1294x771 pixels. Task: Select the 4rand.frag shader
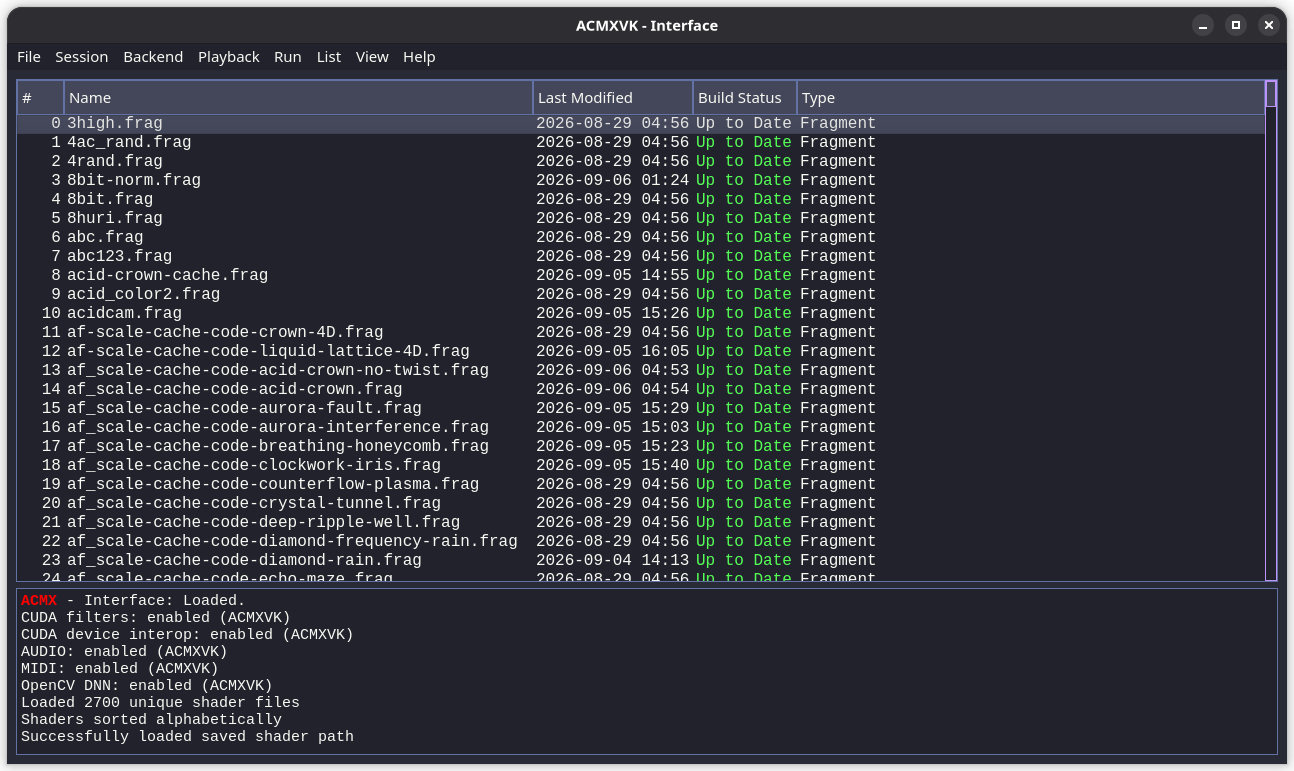[641, 162]
